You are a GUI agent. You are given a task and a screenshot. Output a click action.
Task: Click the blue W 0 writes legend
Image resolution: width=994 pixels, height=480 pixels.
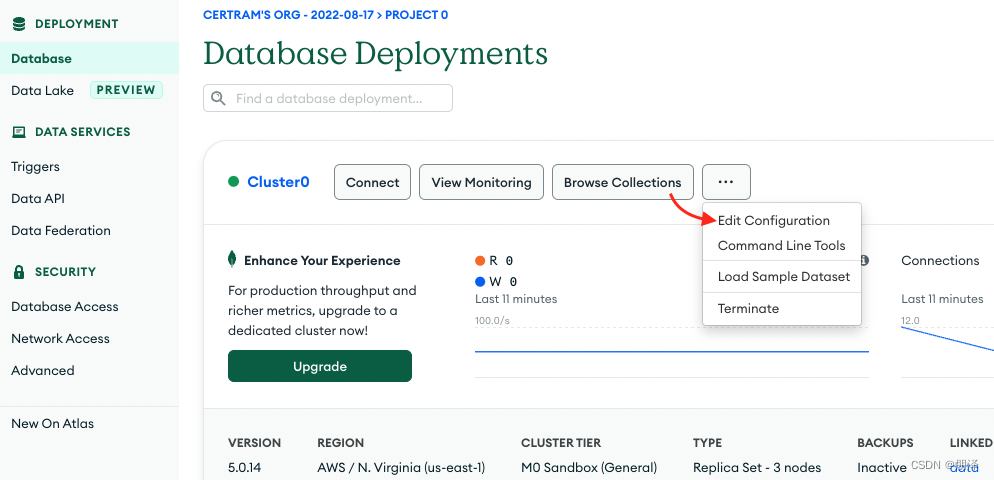(x=496, y=282)
